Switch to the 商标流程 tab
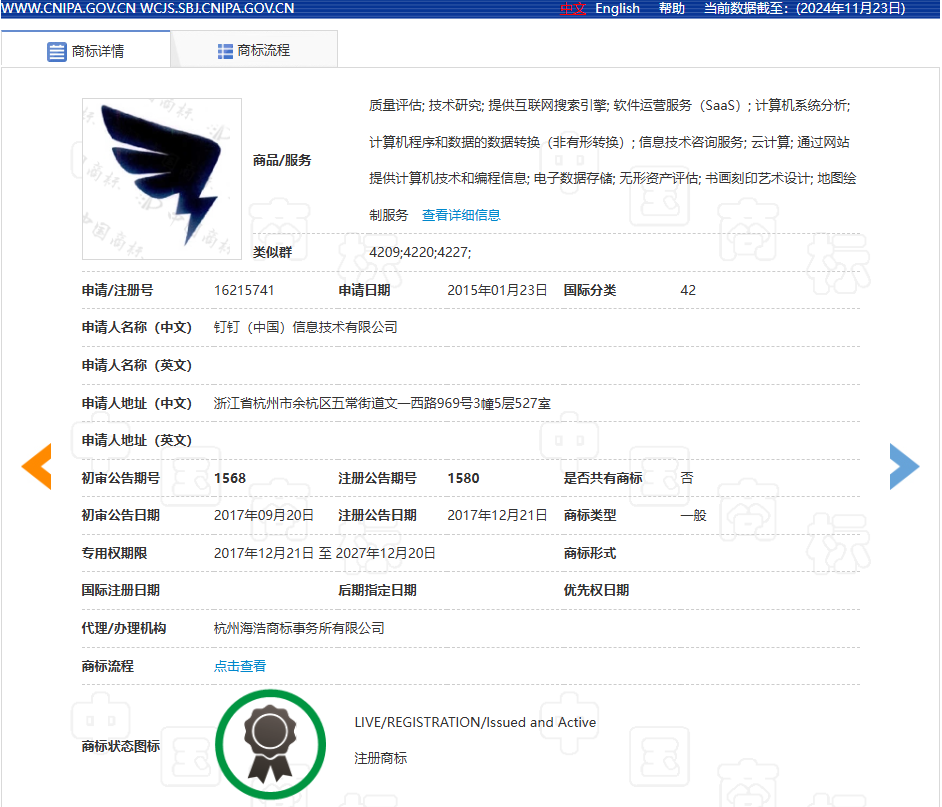942x807 pixels. tap(254, 49)
